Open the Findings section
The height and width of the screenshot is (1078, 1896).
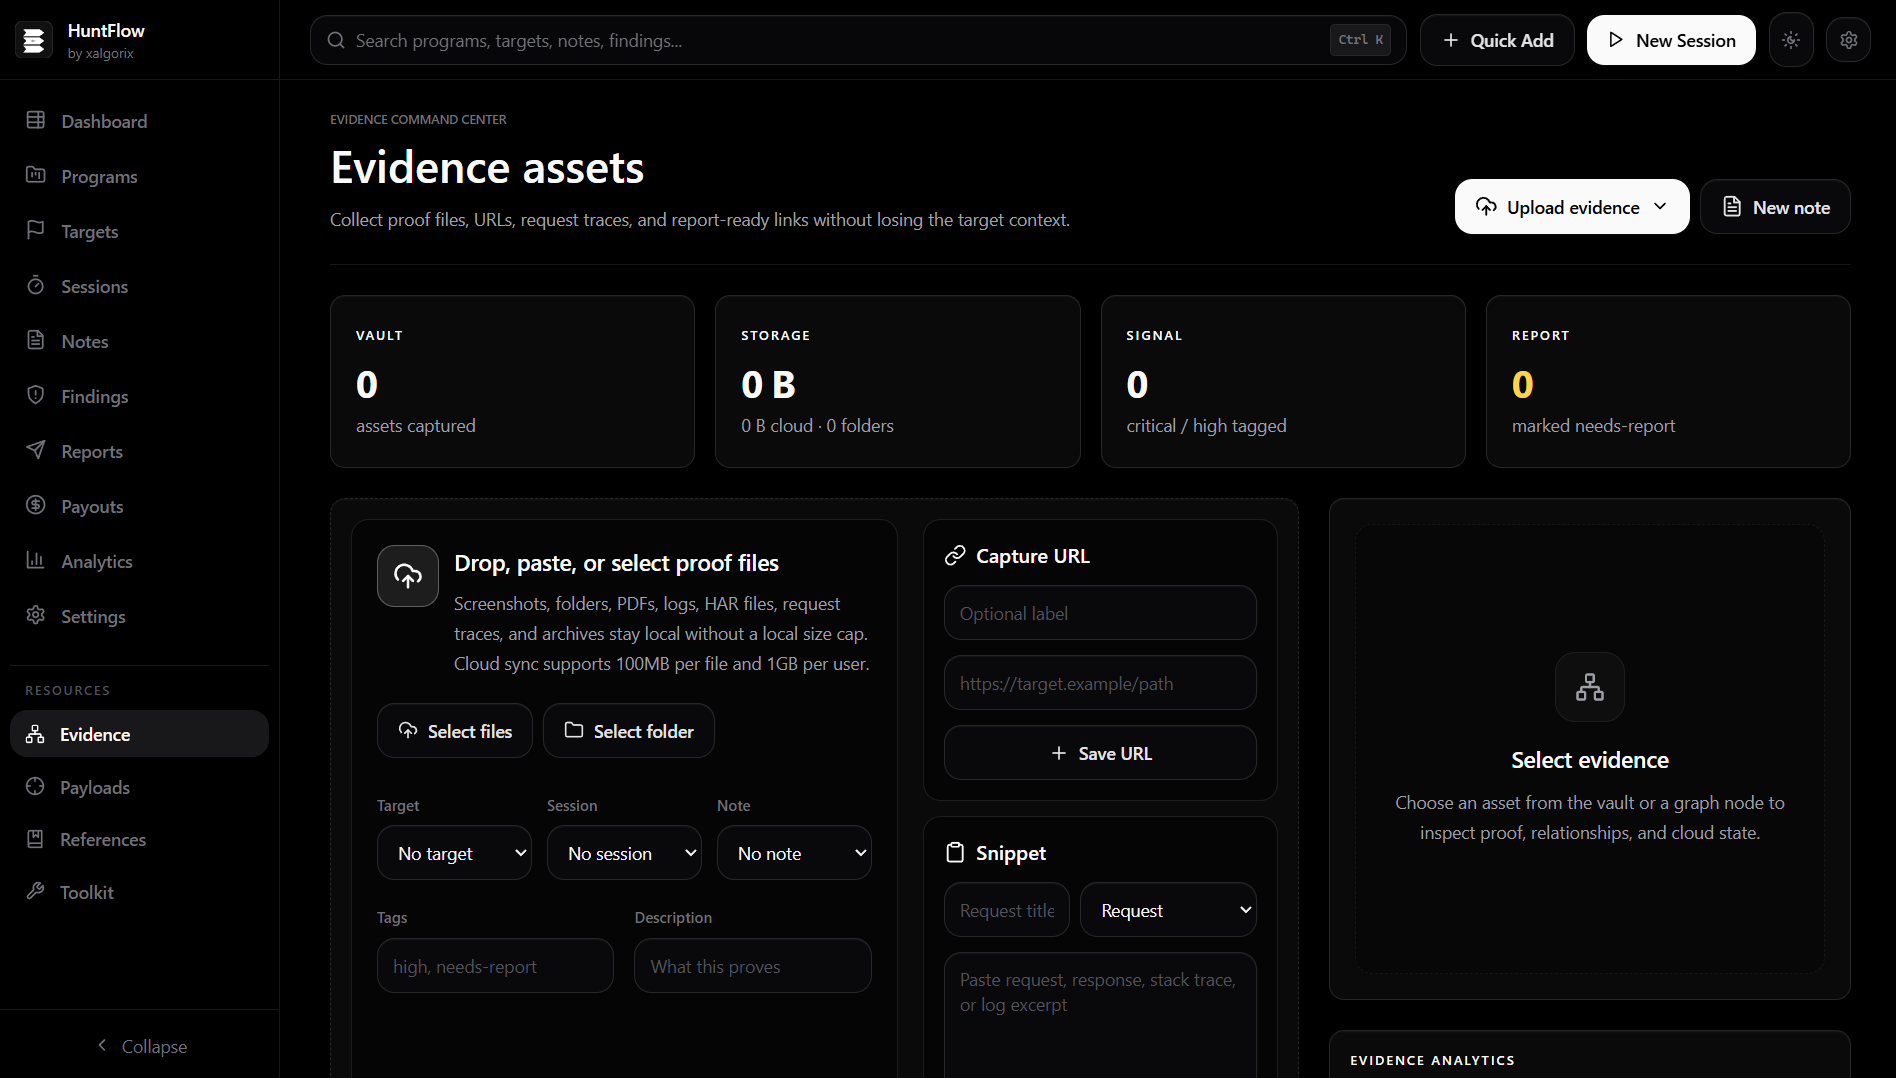(139, 396)
